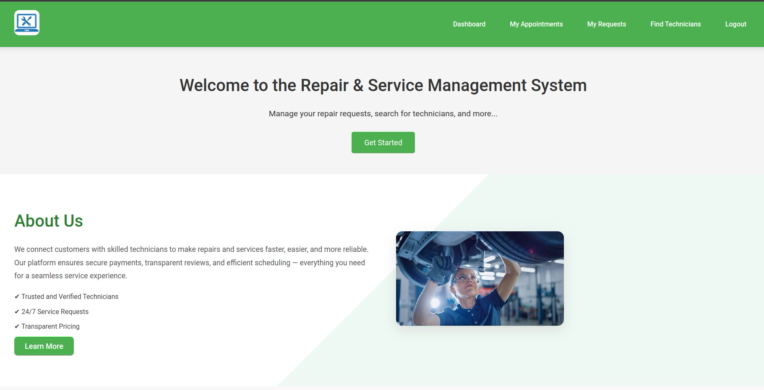Click the repair system logo icon
Viewport: 764px width, 390px height.
(x=27, y=23)
